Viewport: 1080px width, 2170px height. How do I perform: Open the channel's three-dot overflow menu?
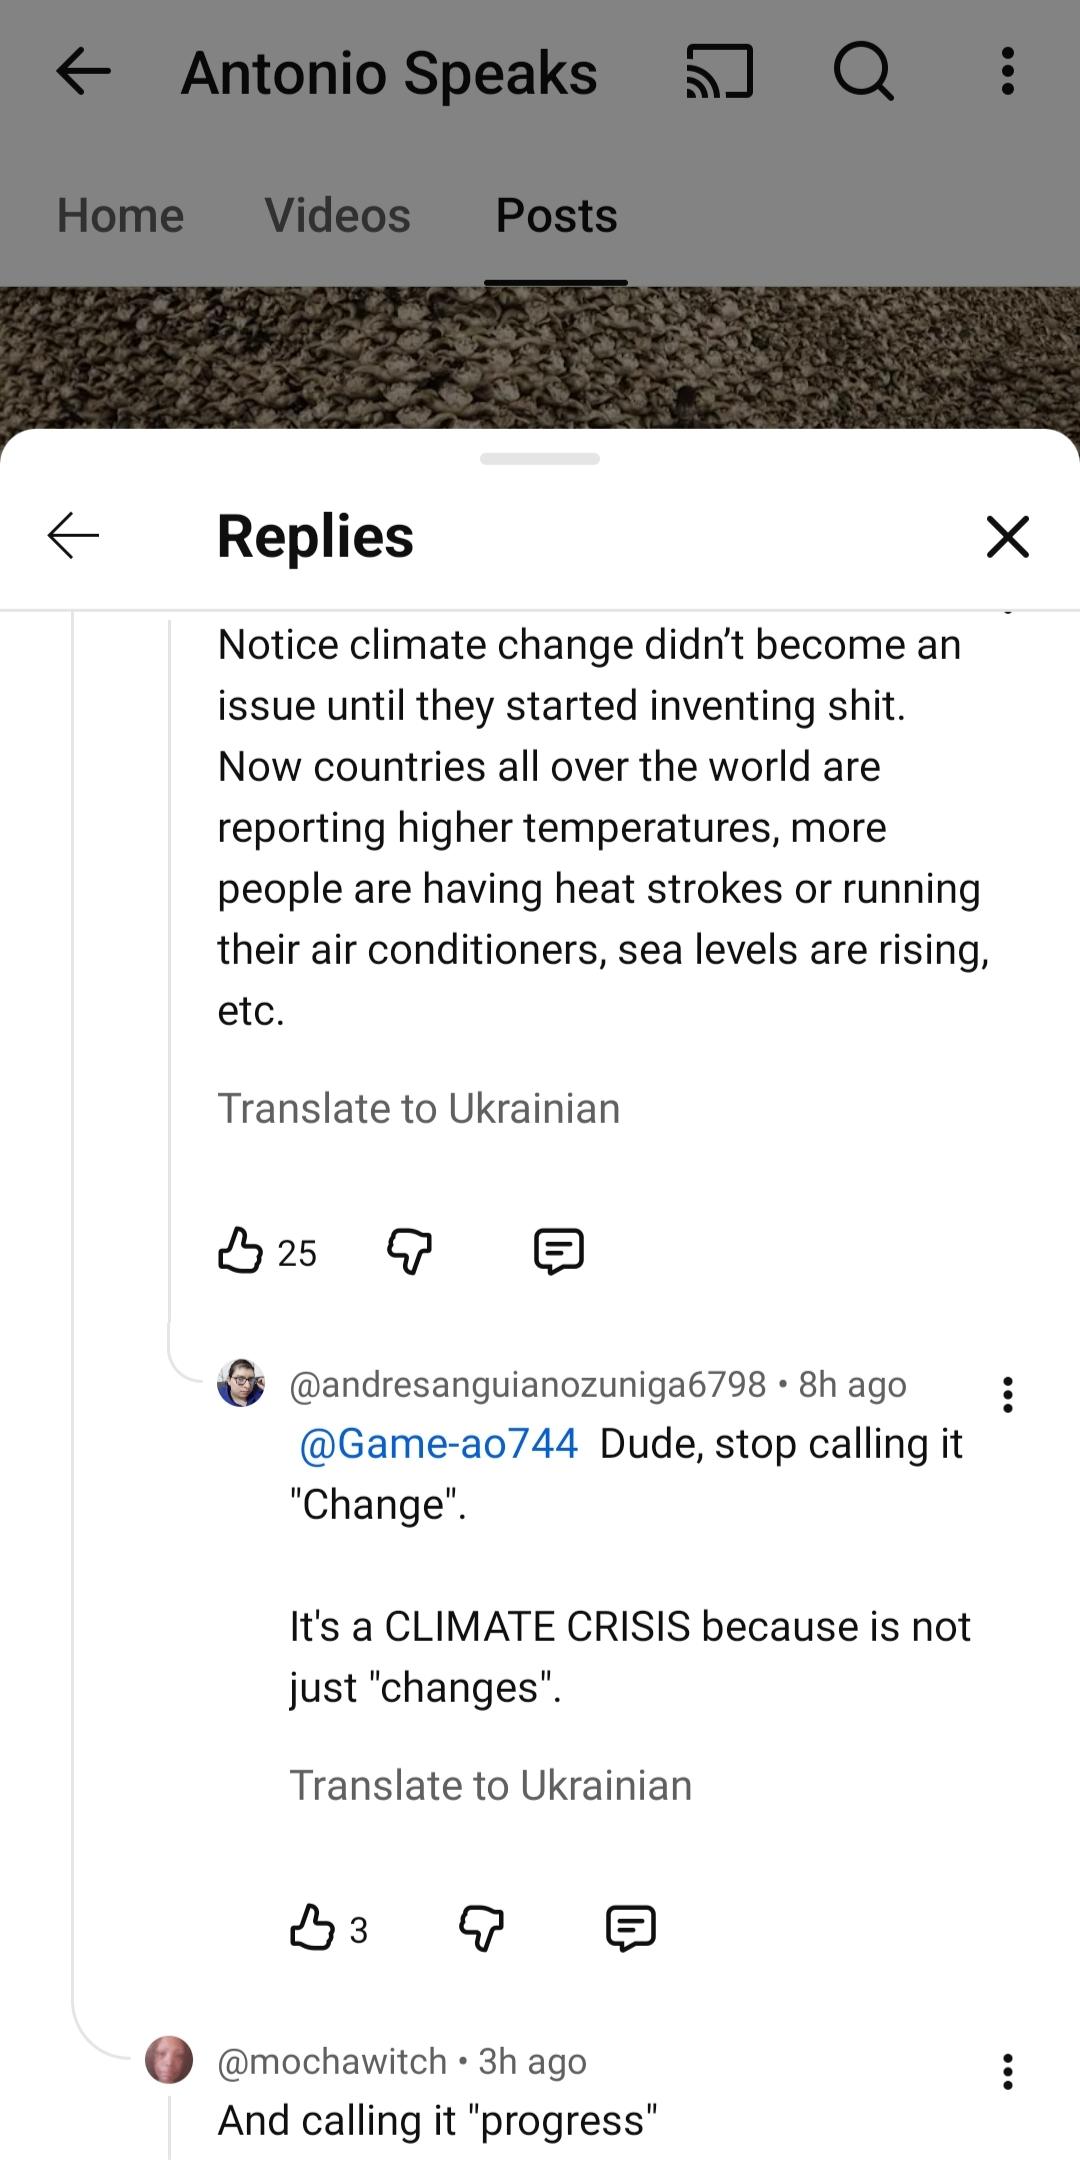click(x=1007, y=73)
